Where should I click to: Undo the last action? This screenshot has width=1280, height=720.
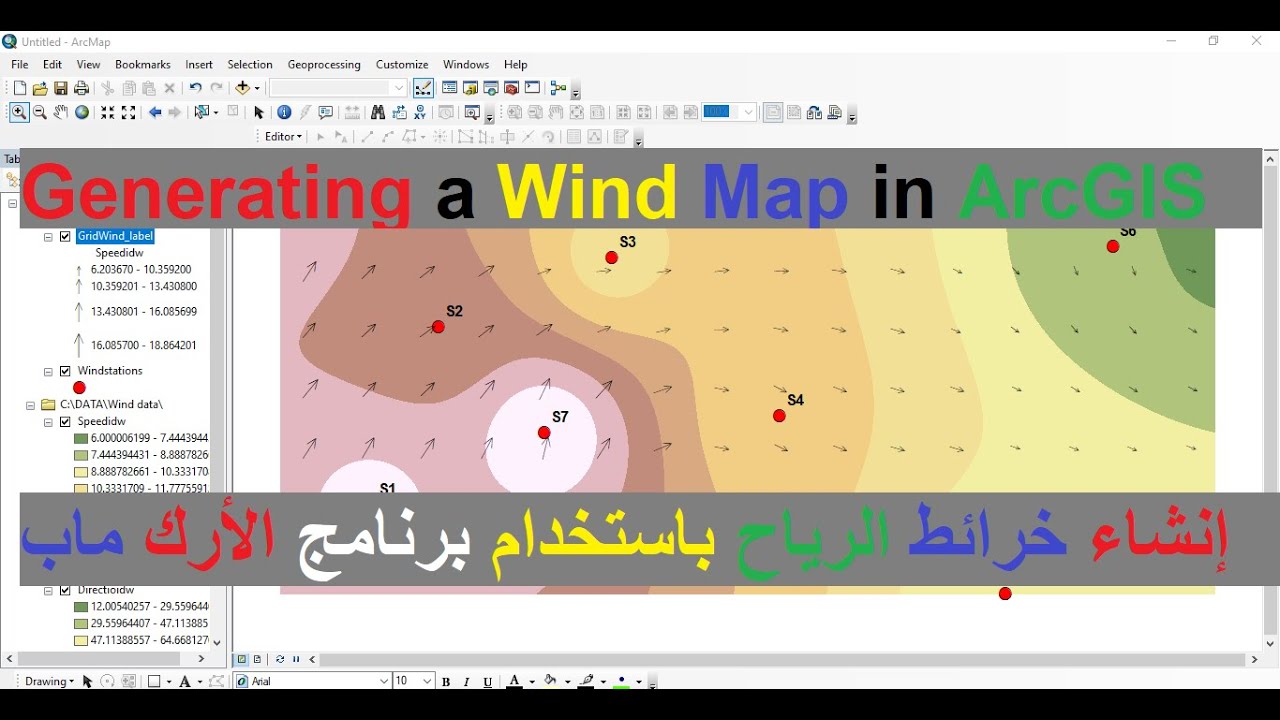pos(195,88)
